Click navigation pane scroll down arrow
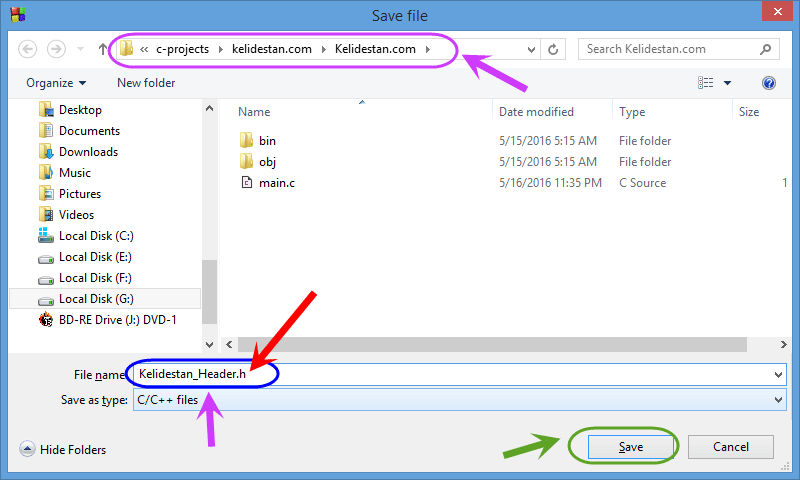Viewport: 800px width, 480px height. coord(209,344)
